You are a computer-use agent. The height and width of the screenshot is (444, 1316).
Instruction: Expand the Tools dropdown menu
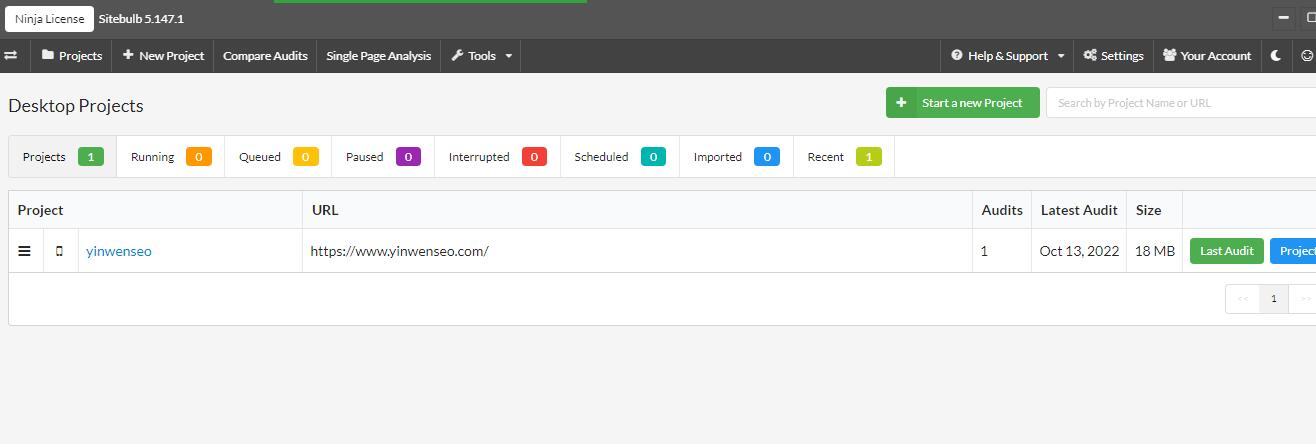pos(481,56)
